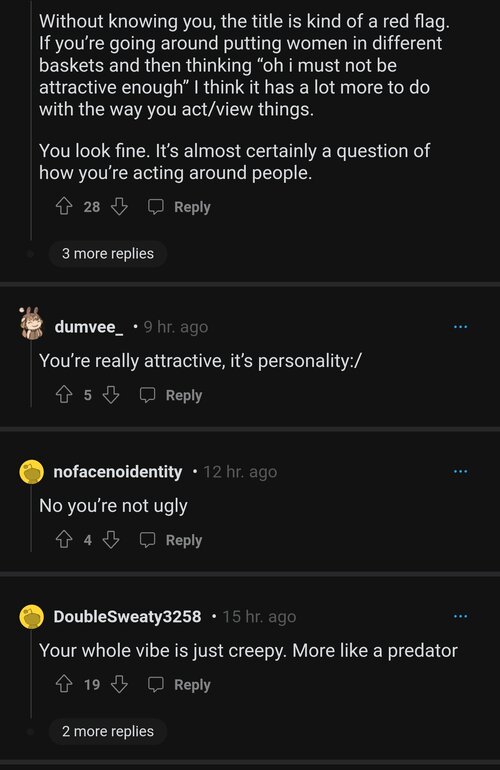Viewport: 500px width, 770px height.
Task: Upvote DoubleSweaty3258's comment
Action: tap(64, 684)
